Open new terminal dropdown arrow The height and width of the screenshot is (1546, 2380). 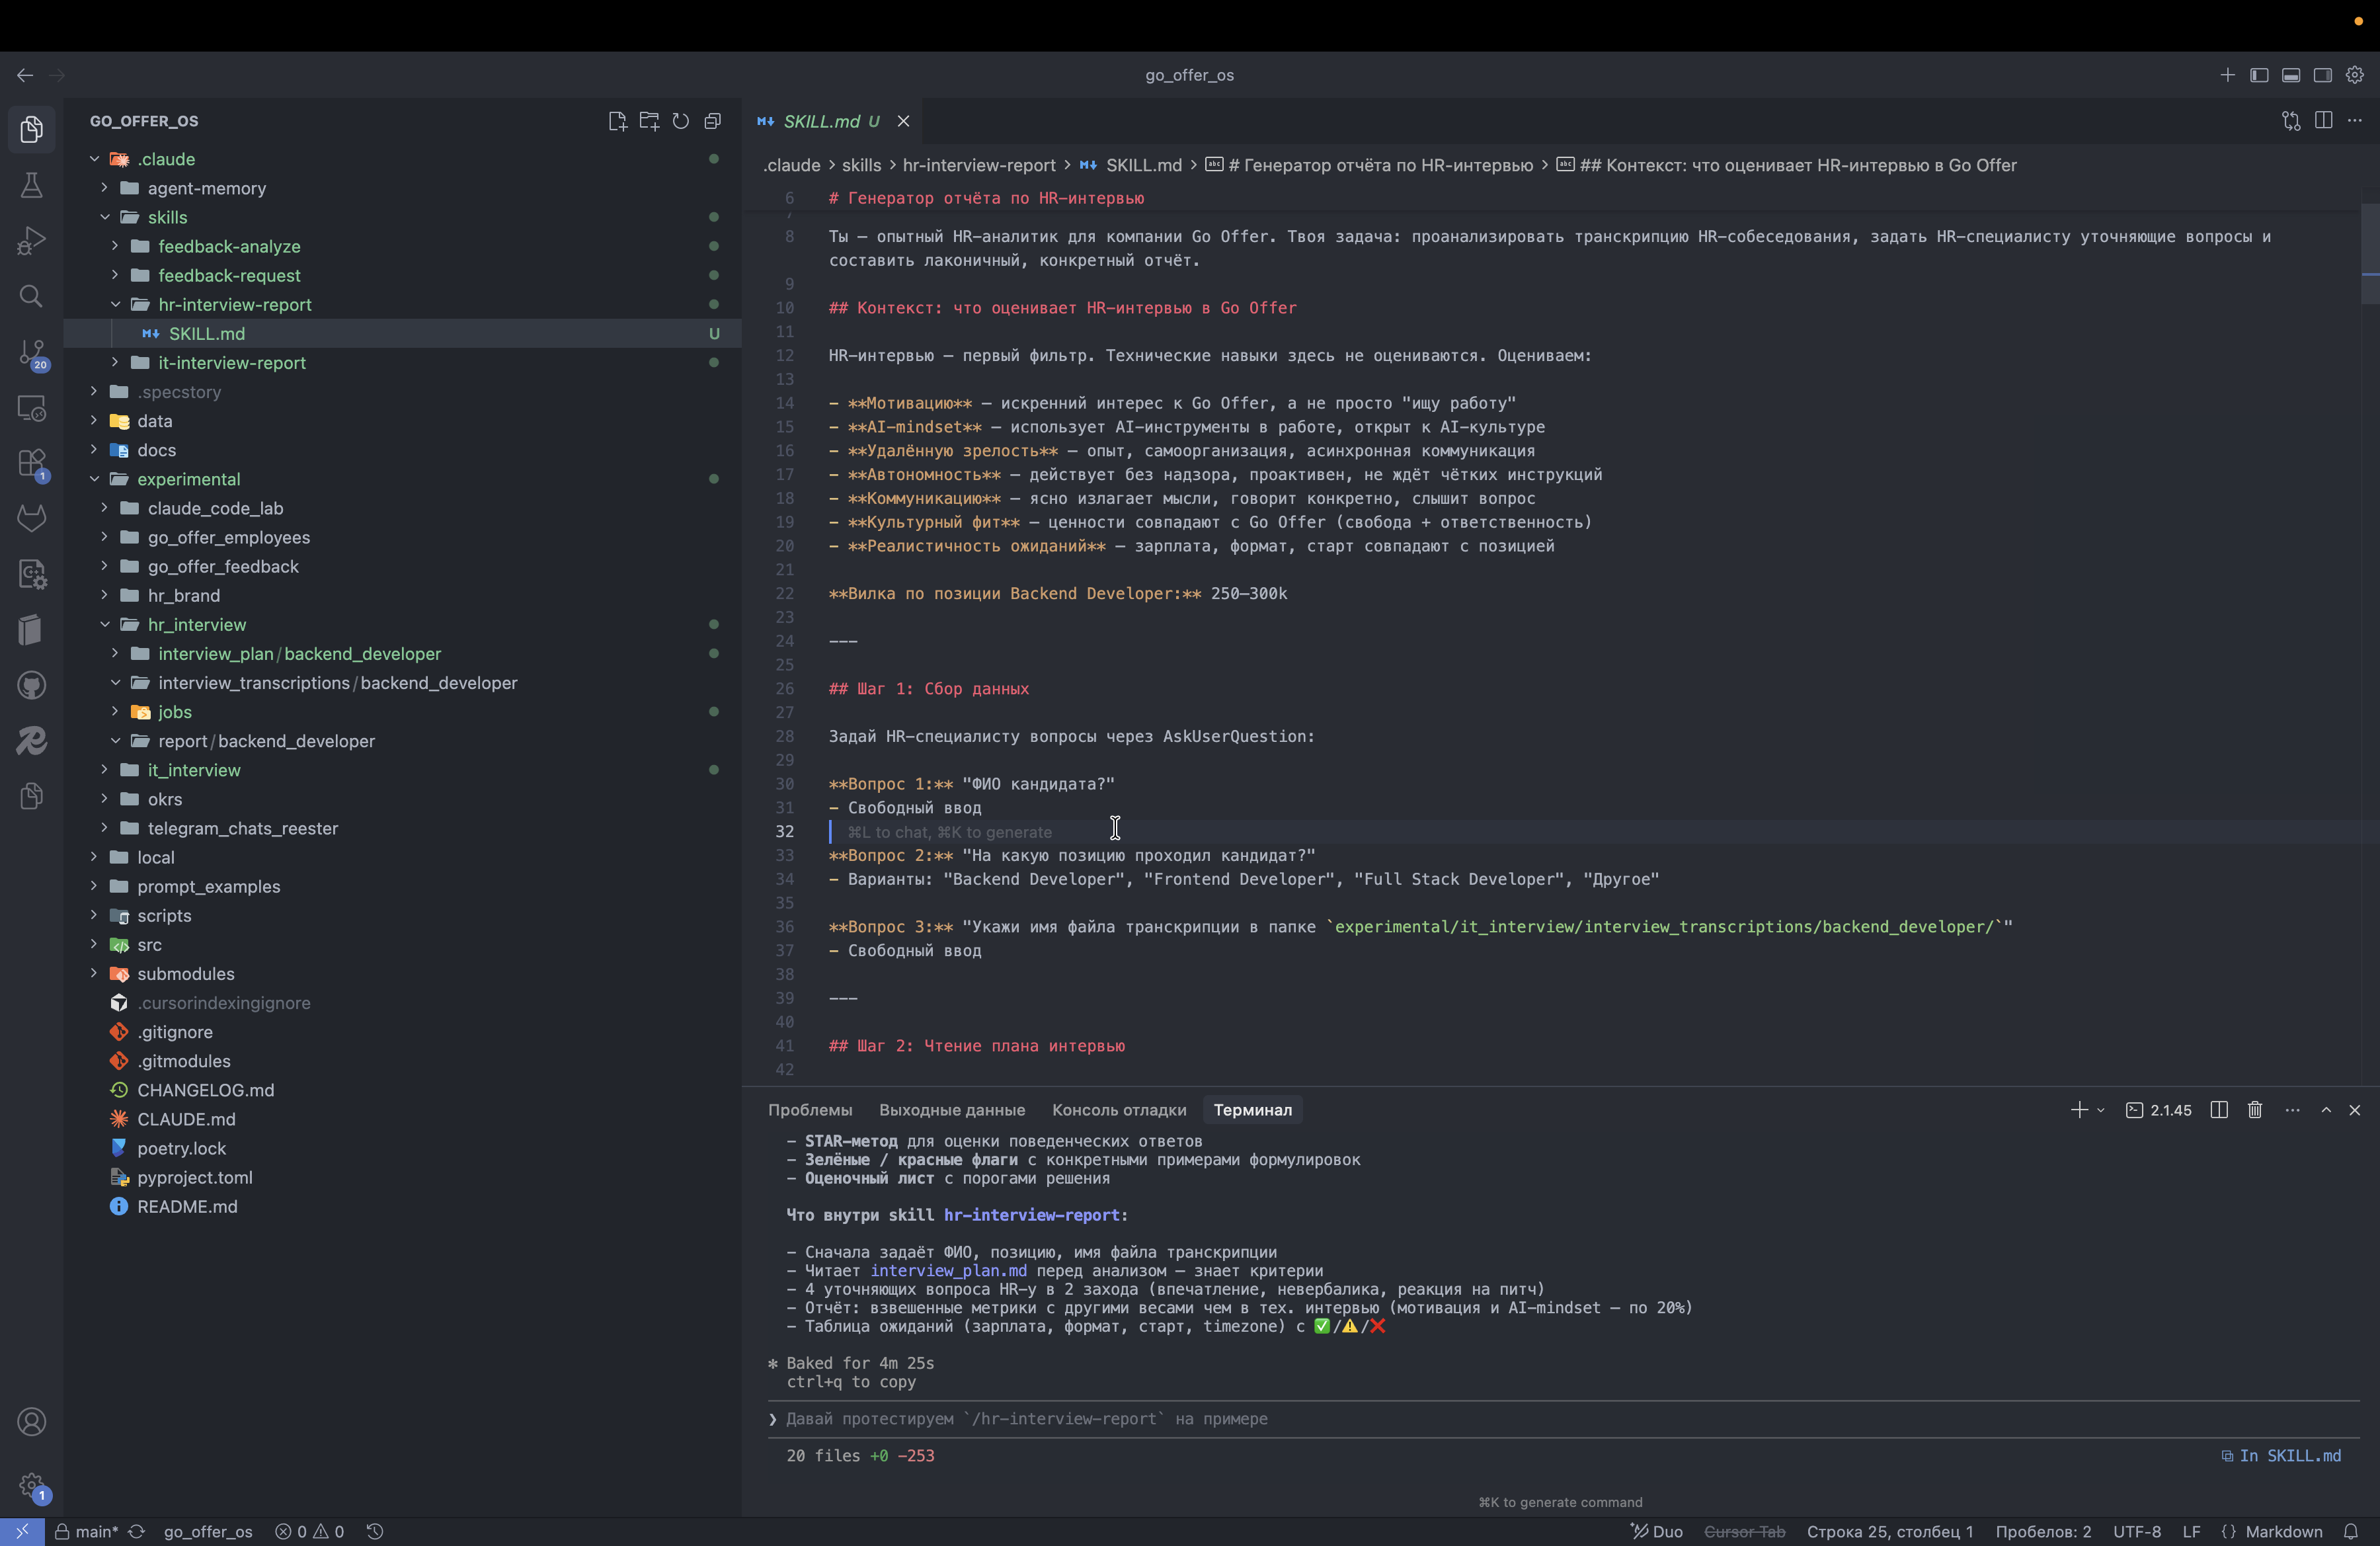pos(2101,1110)
